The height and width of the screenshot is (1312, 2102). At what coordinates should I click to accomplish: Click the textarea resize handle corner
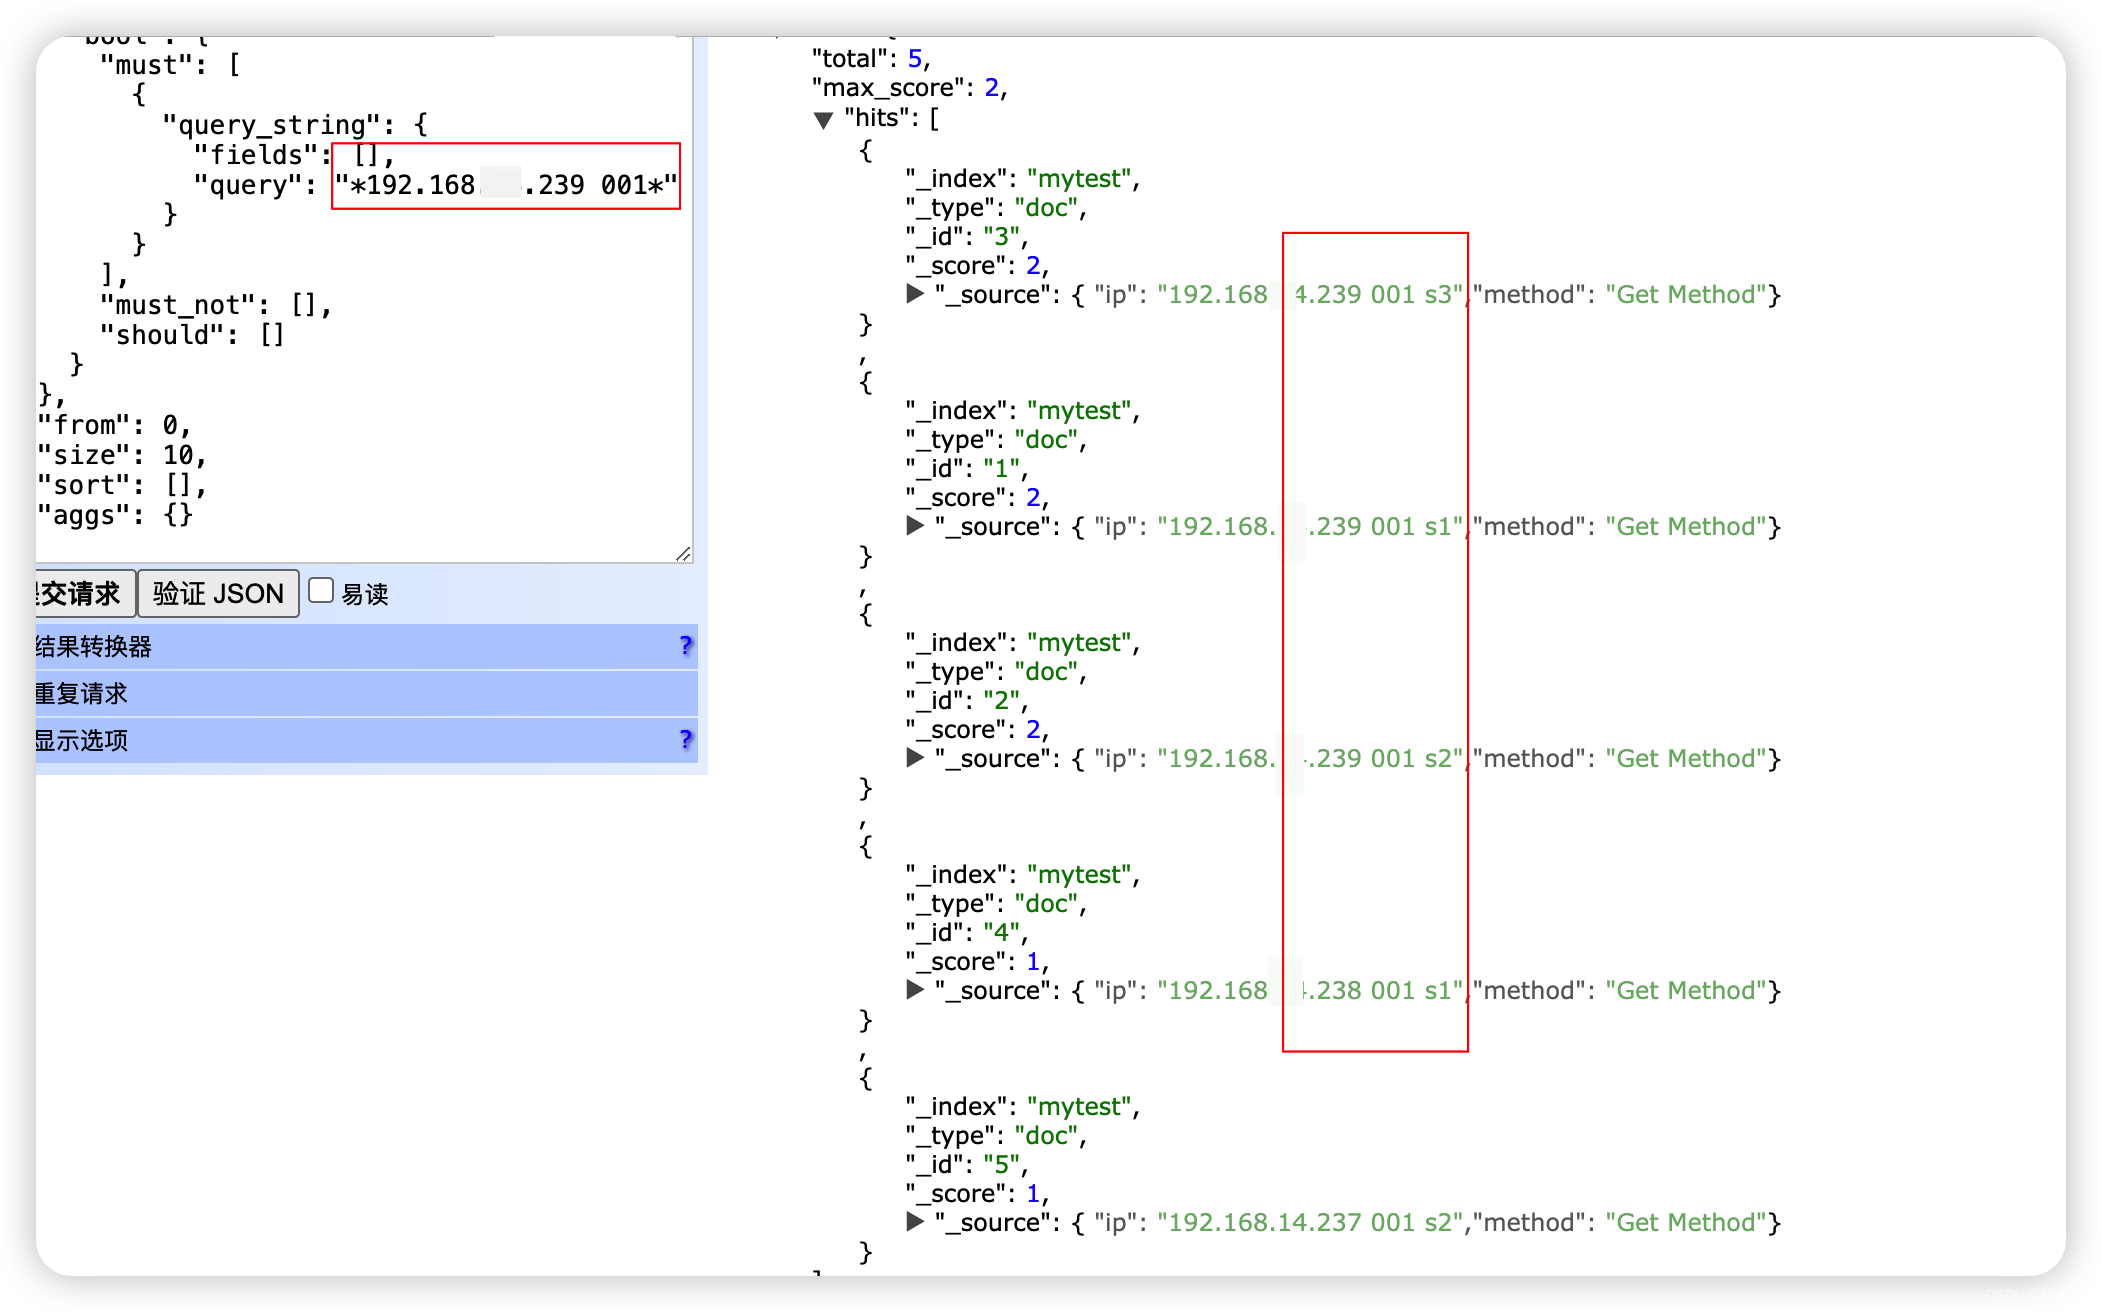point(683,554)
